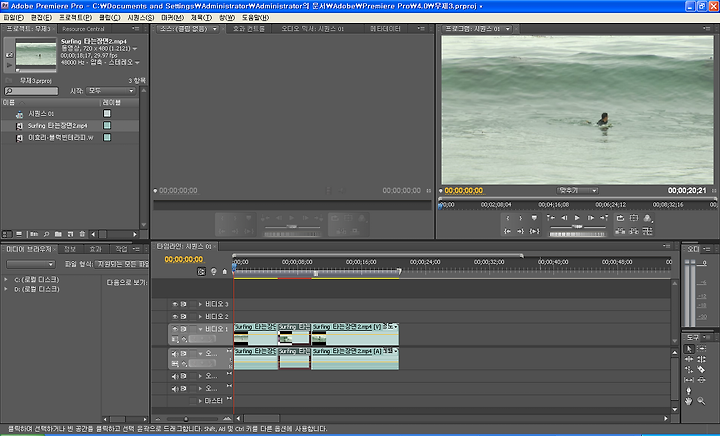Toggle sync lock on 비디오 3 track
The height and width of the screenshot is (436, 720).
[x=183, y=304]
